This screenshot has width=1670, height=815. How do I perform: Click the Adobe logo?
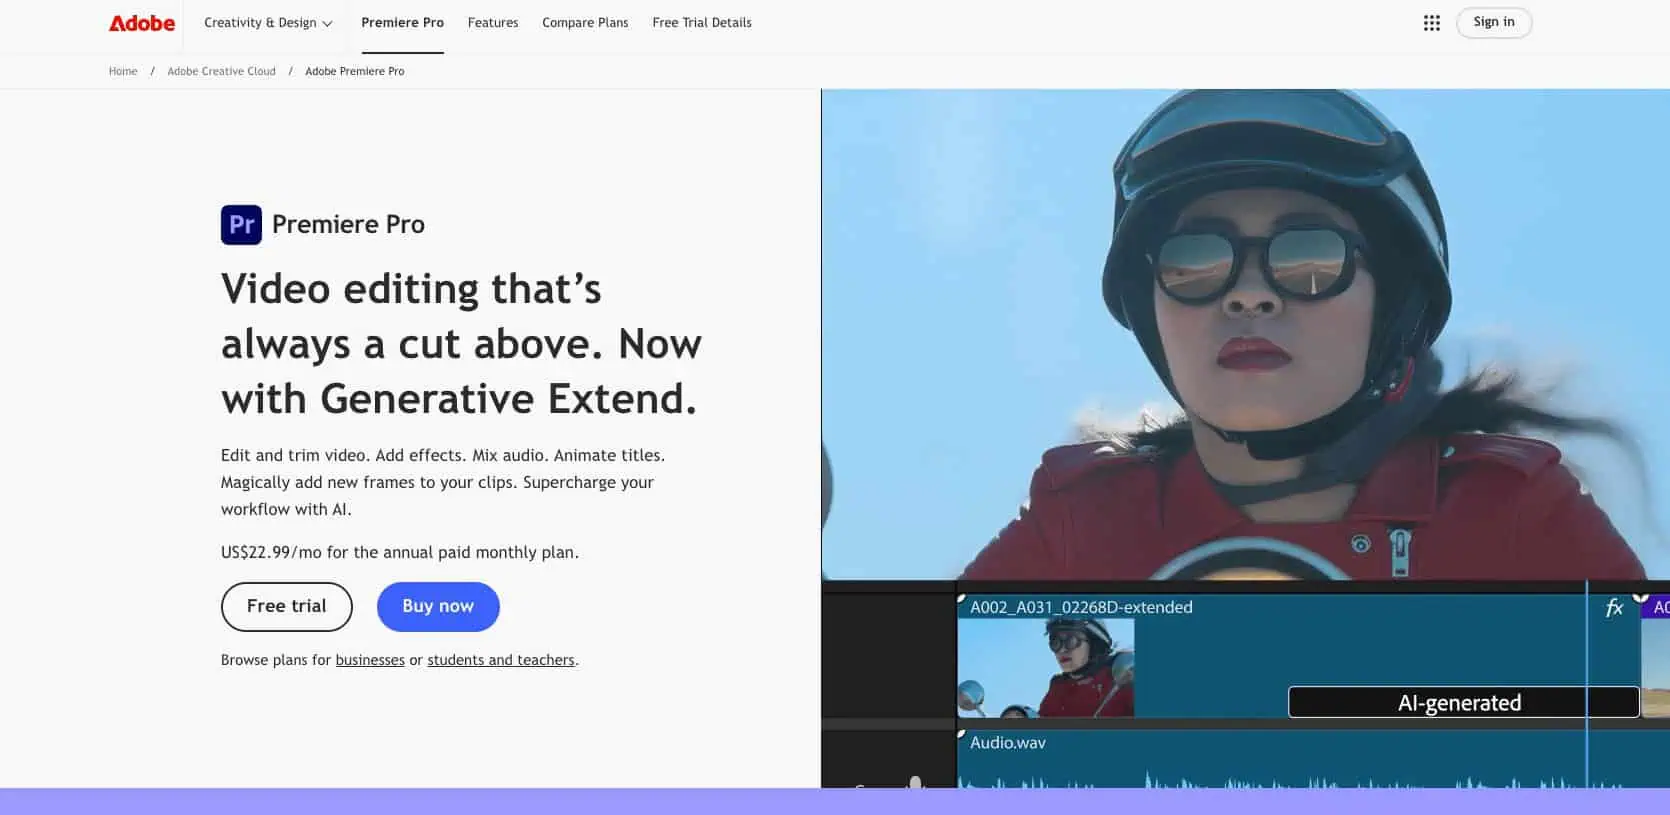pyautogui.click(x=142, y=23)
